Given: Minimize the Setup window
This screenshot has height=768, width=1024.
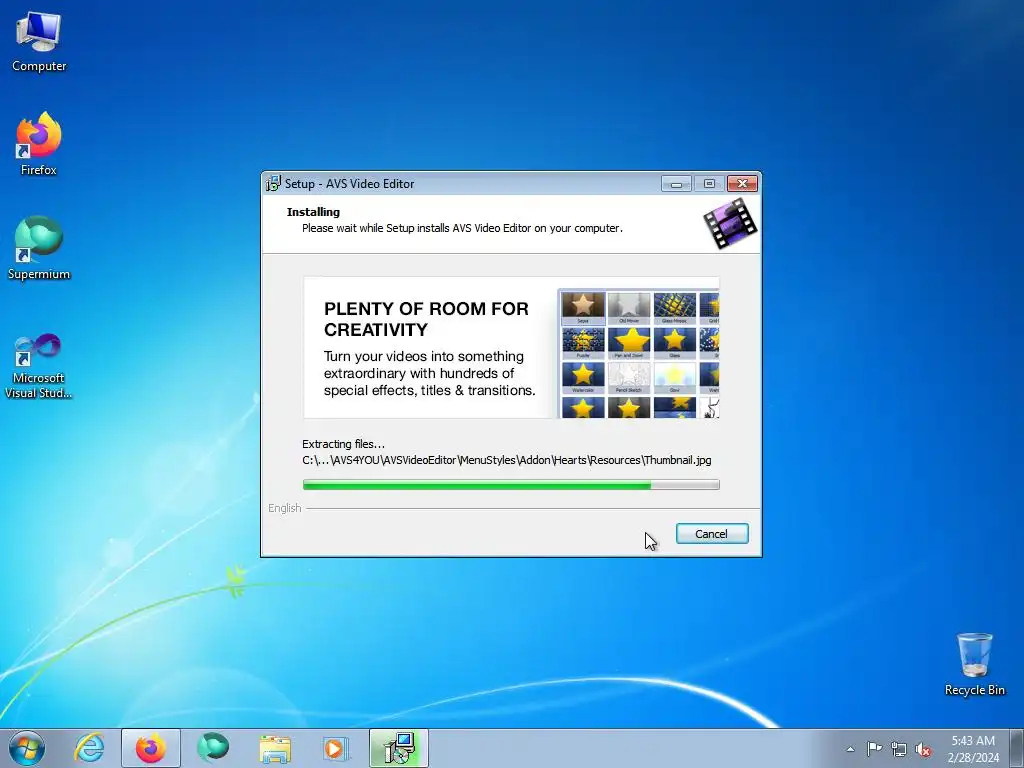Looking at the screenshot, I should tap(676, 184).
